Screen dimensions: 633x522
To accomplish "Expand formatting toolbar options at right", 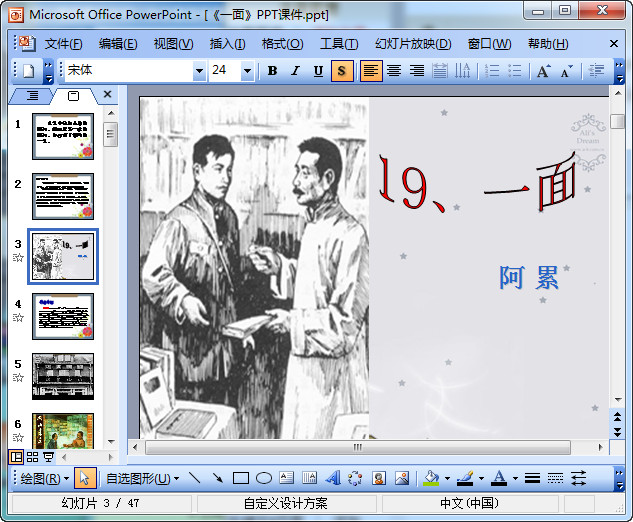I will coord(619,71).
